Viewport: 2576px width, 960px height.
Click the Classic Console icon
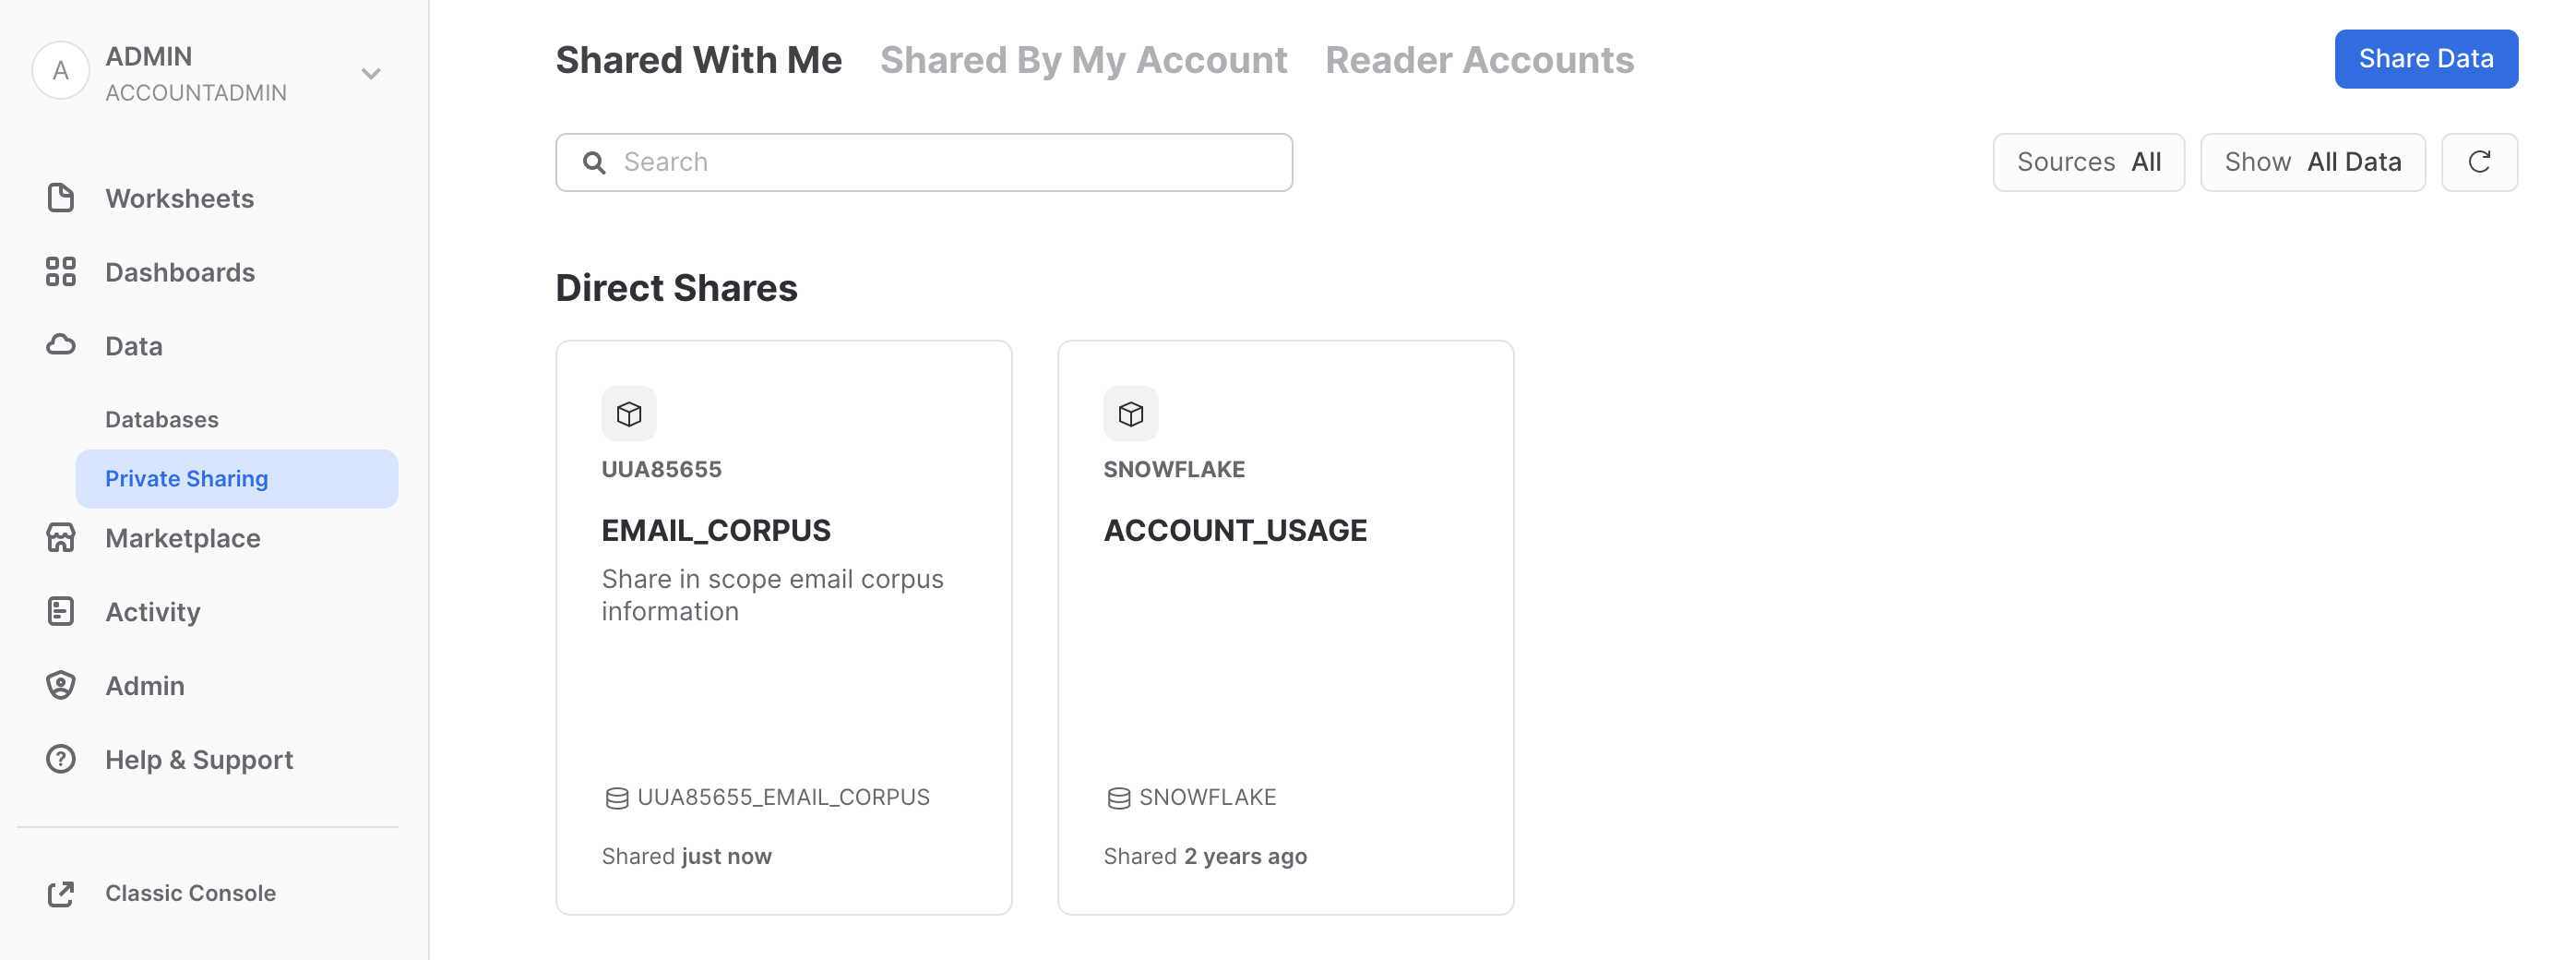pos(61,893)
